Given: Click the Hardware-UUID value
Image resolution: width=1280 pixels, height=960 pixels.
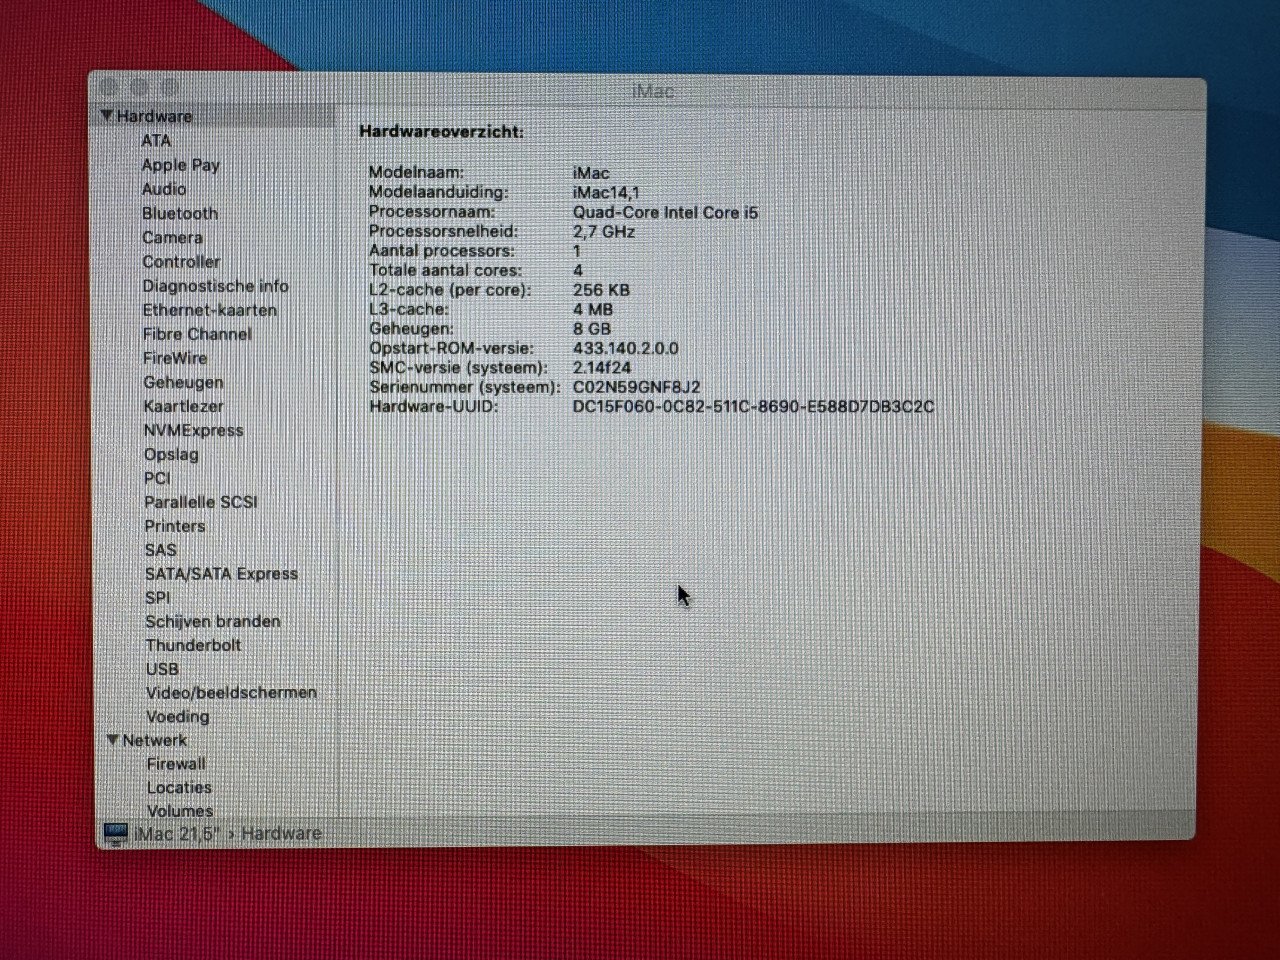Looking at the screenshot, I should [x=753, y=406].
